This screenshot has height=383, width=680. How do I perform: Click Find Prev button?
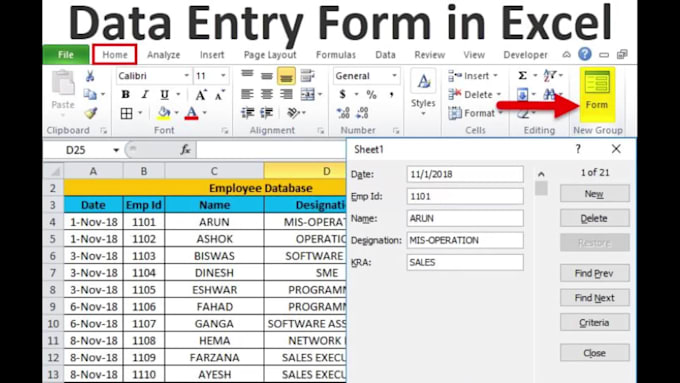[595, 273]
